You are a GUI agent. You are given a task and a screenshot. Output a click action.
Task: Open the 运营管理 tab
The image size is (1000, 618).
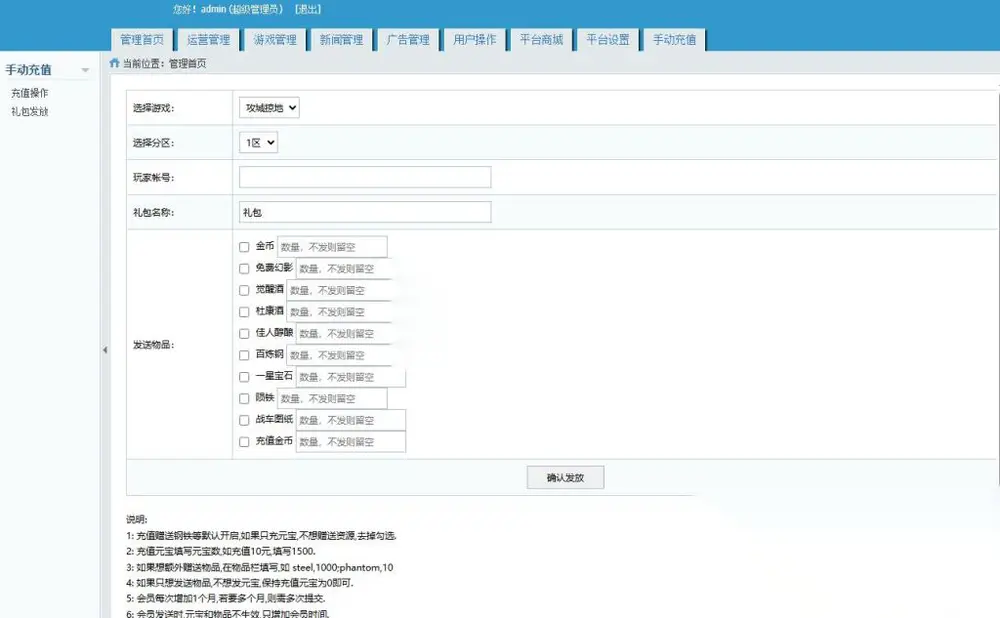(x=209, y=40)
